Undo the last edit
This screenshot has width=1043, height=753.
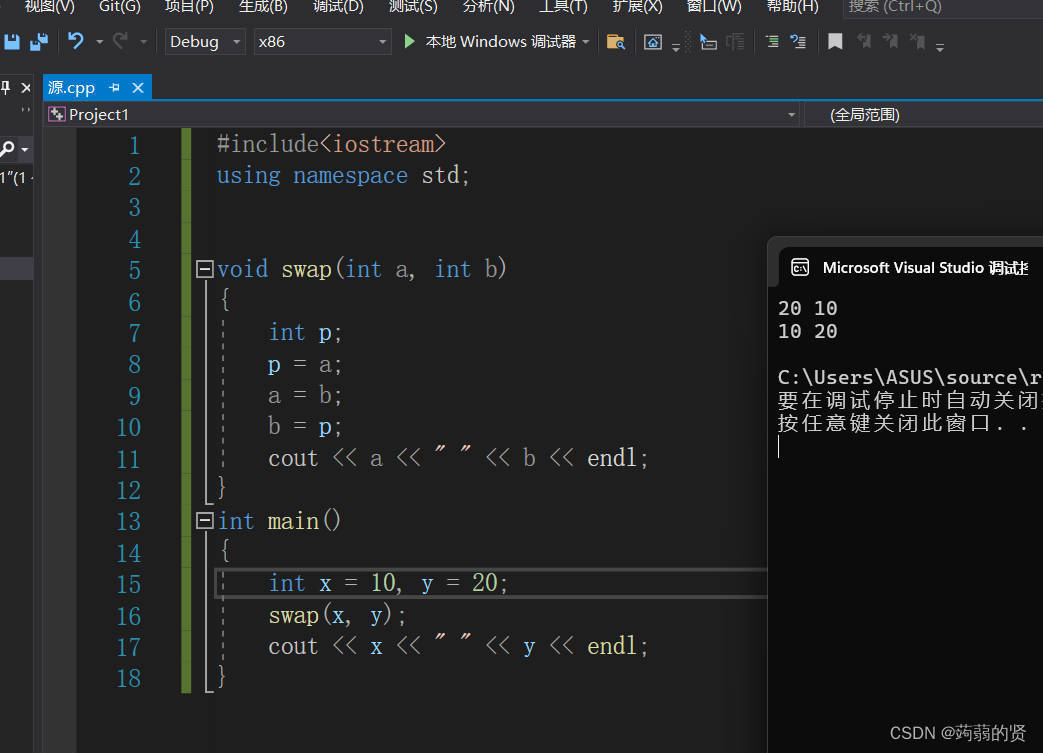tap(76, 41)
